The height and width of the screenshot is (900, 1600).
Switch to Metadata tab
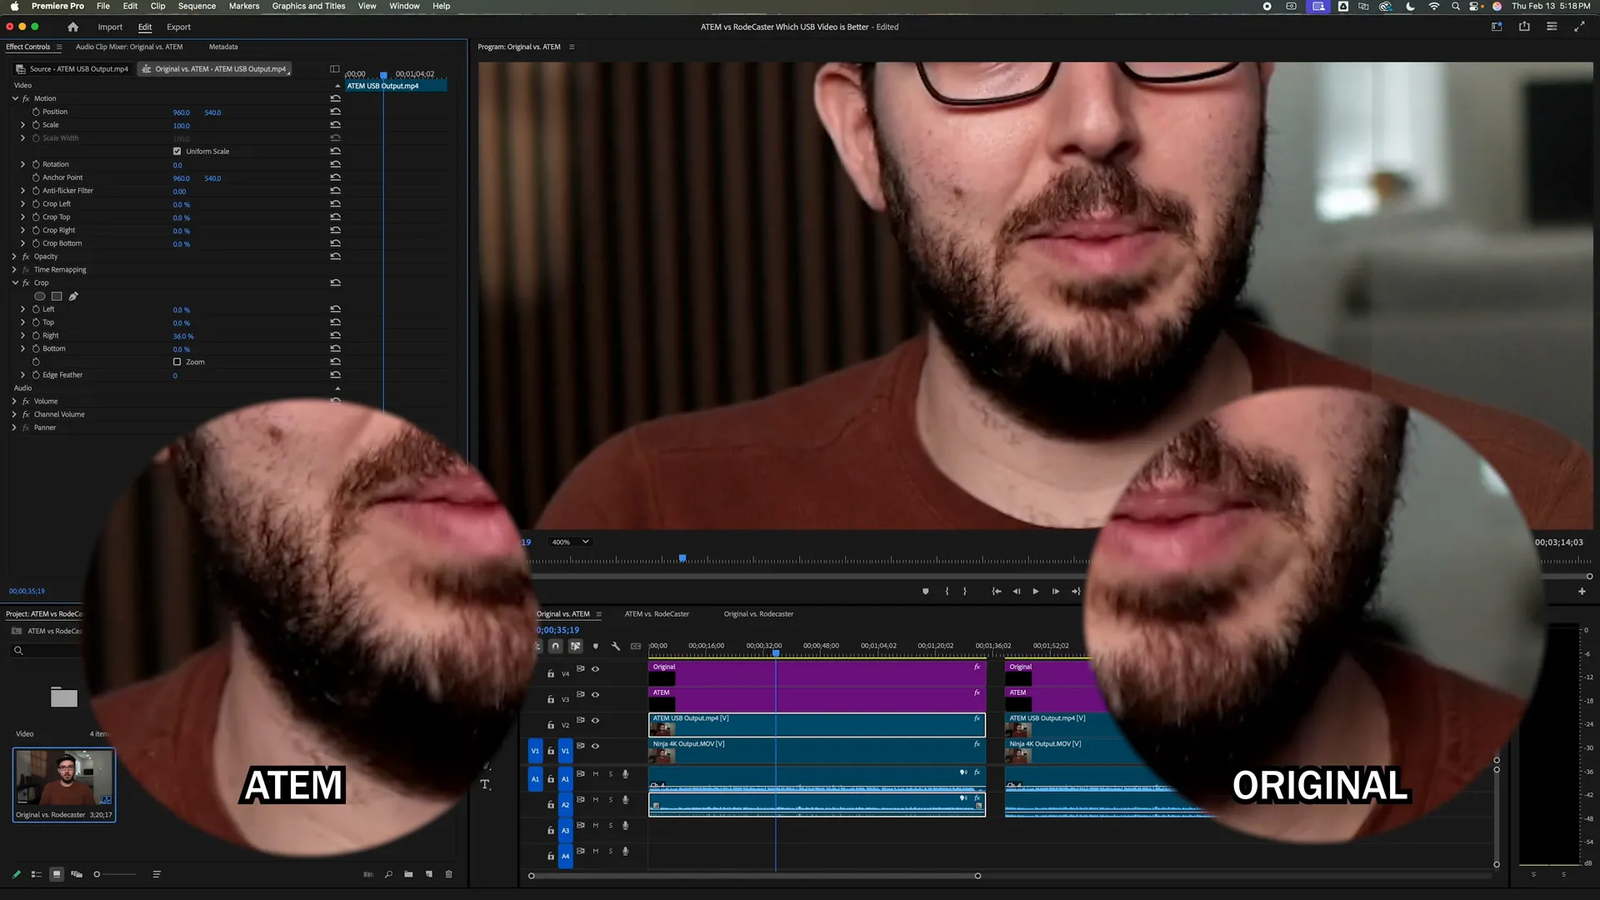[x=223, y=47]
